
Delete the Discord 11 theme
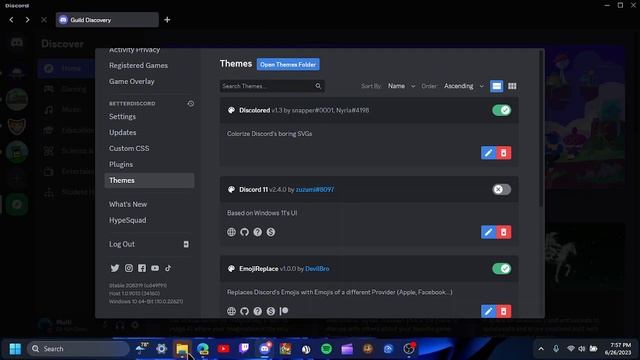(x=504, y=232)
